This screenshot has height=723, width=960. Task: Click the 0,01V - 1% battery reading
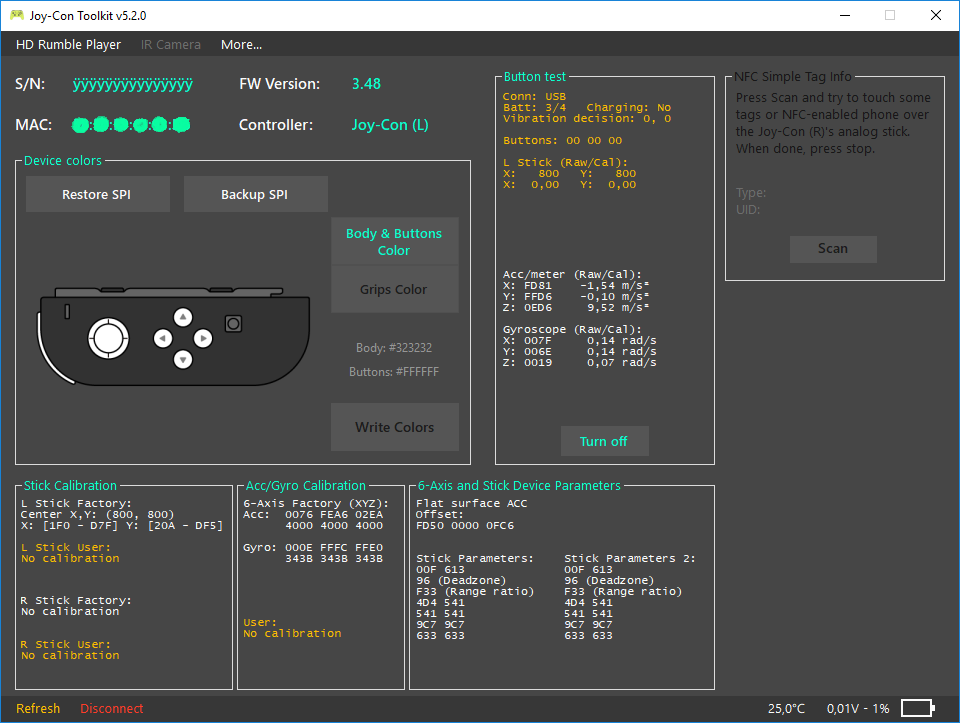coord(858,708)
